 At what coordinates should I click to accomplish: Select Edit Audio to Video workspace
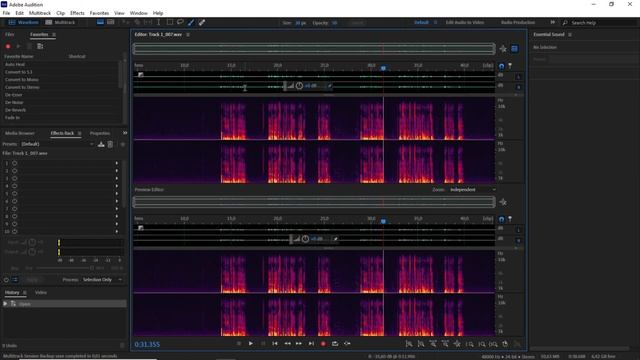[464, 22]
